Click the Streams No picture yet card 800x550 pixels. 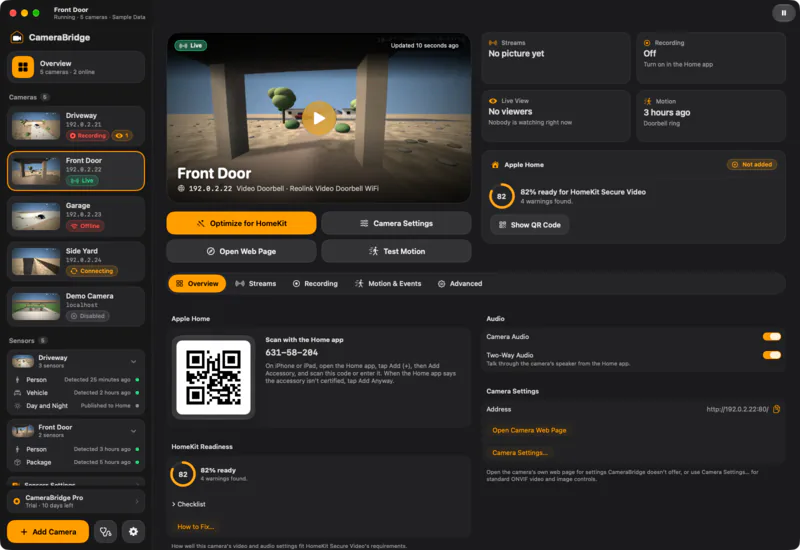556,58
